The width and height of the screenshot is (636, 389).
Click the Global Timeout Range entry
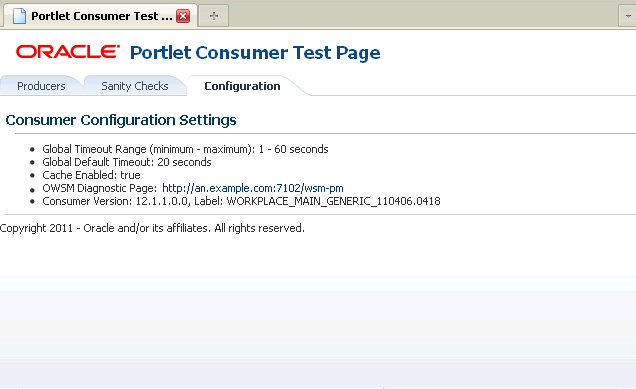(x=185, y=149)
